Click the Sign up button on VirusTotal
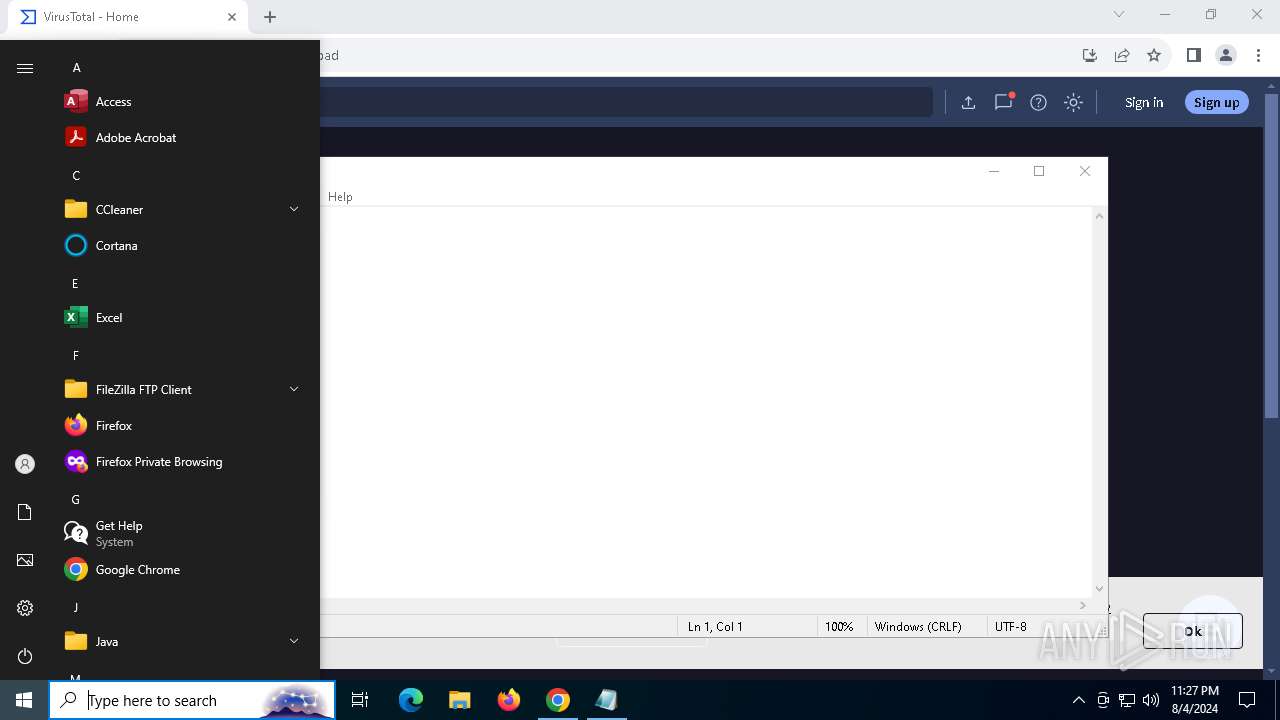Viewport: 1280px width, 720px height. [x=1216, y=102]
